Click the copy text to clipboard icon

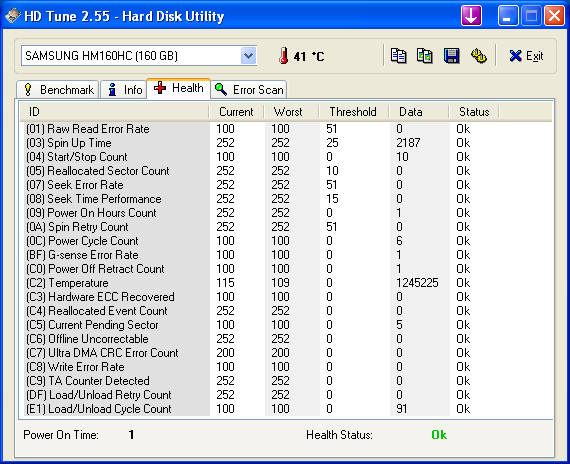pyautogui.click(x=398, y=56)
